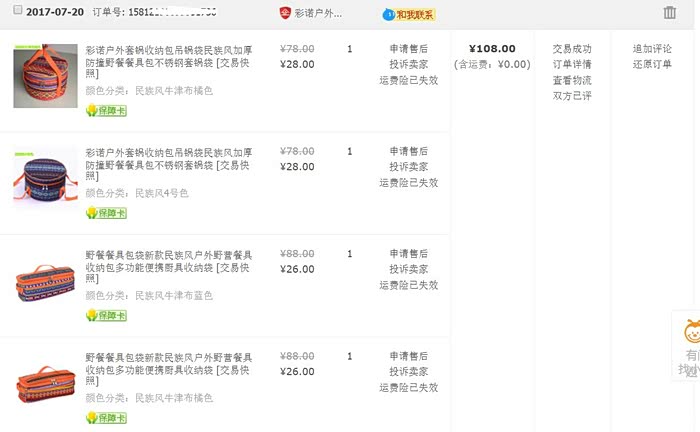Image resolution: width=700 pixels, height=432 pixels.
Task: Click 运费险已失效 for the first pot bag item
Action: [x=408, y=80]
